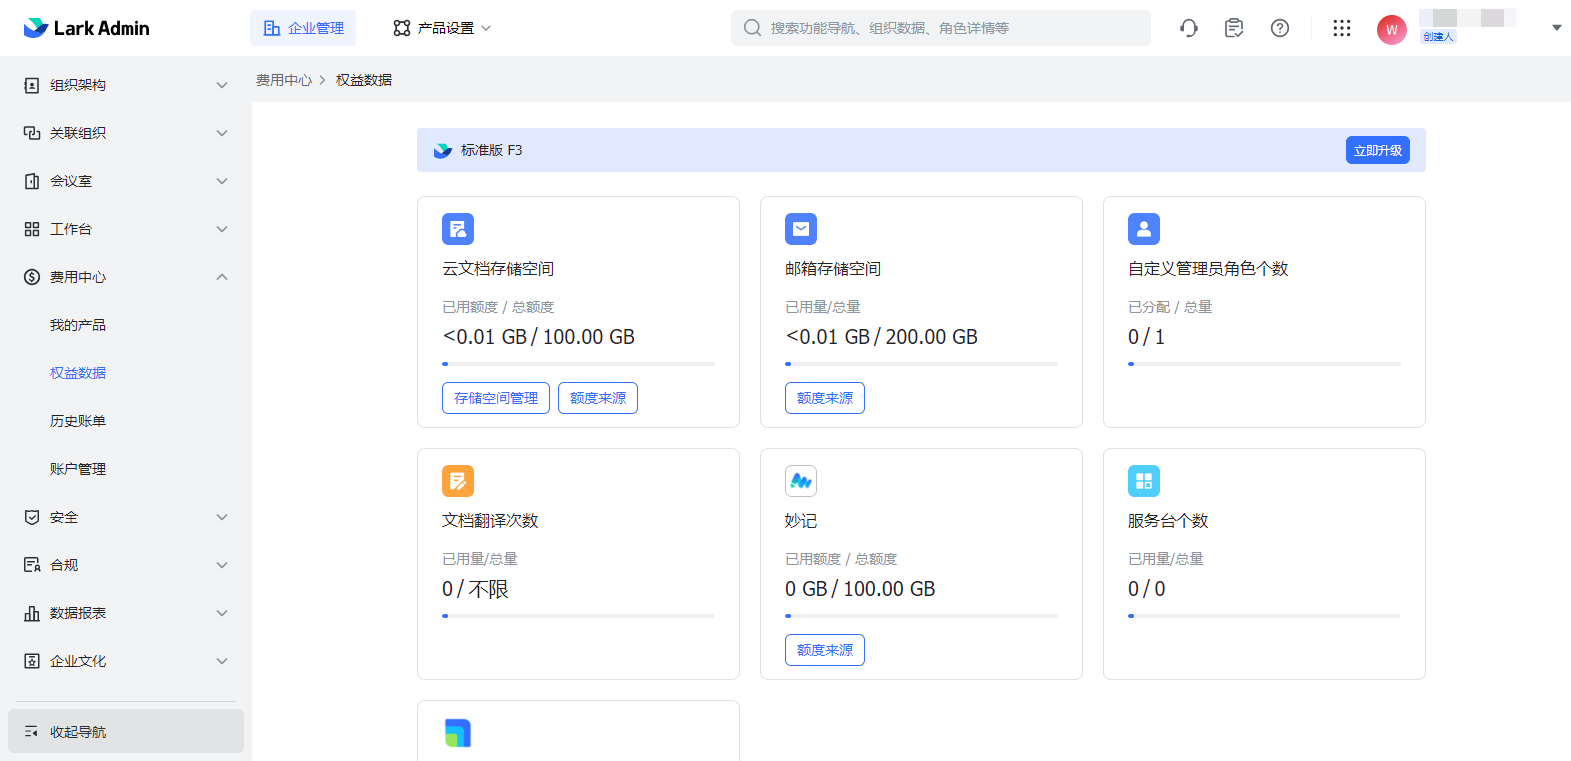Click 额度来源 under 妙记
This screenshot has width=1571, height=761.
click(x=825, y=650)
